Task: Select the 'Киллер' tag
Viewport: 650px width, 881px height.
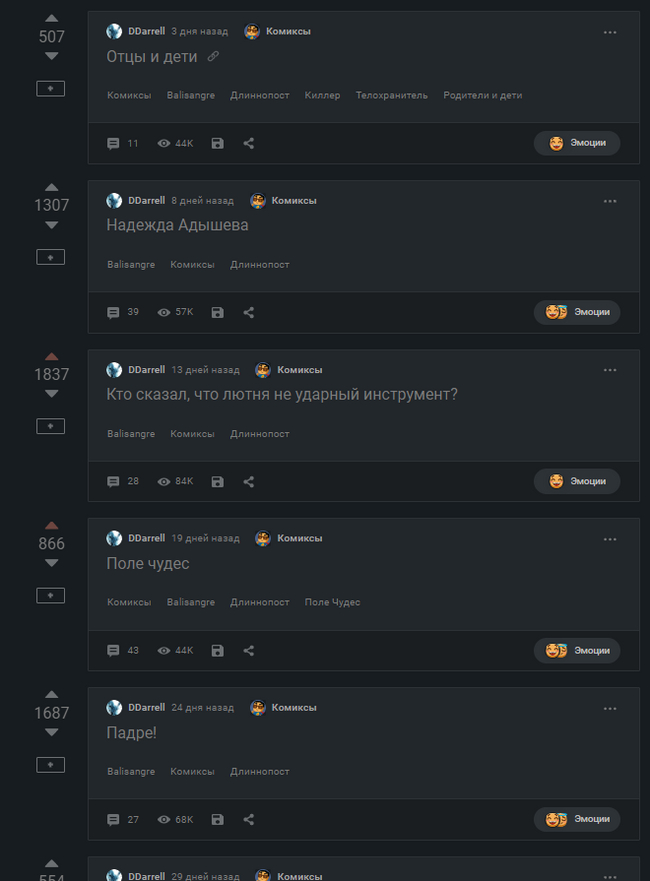Action: point(322,96)
